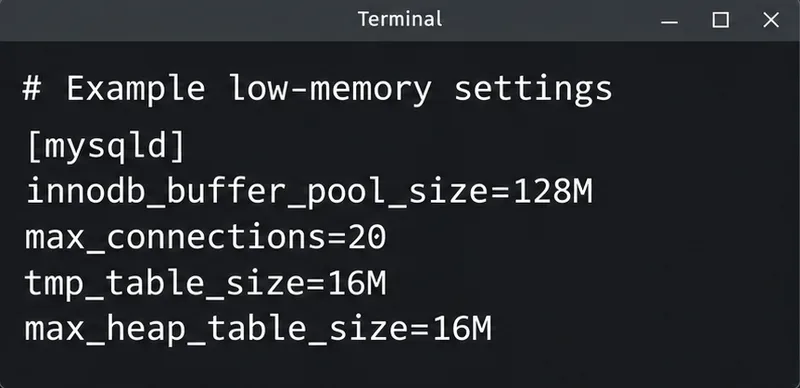Click the innodb_buffer_pool_size setting line
Screen dimensions: 800x388
(x=309, y=193)
